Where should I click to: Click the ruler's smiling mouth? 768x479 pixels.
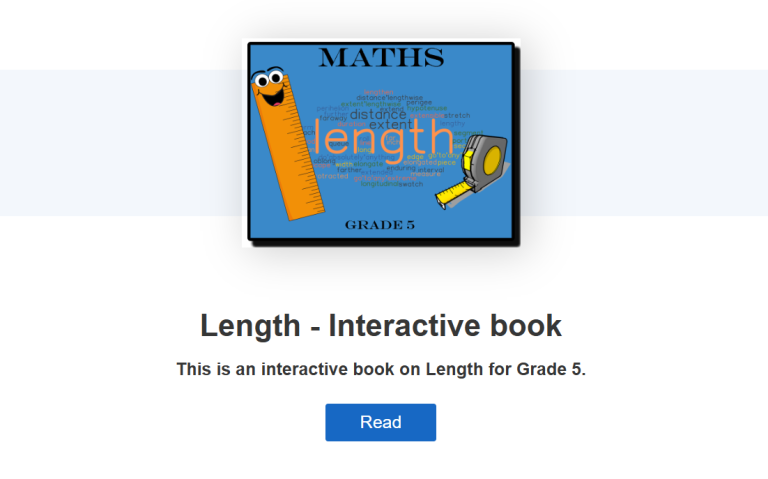click(273, 98)
